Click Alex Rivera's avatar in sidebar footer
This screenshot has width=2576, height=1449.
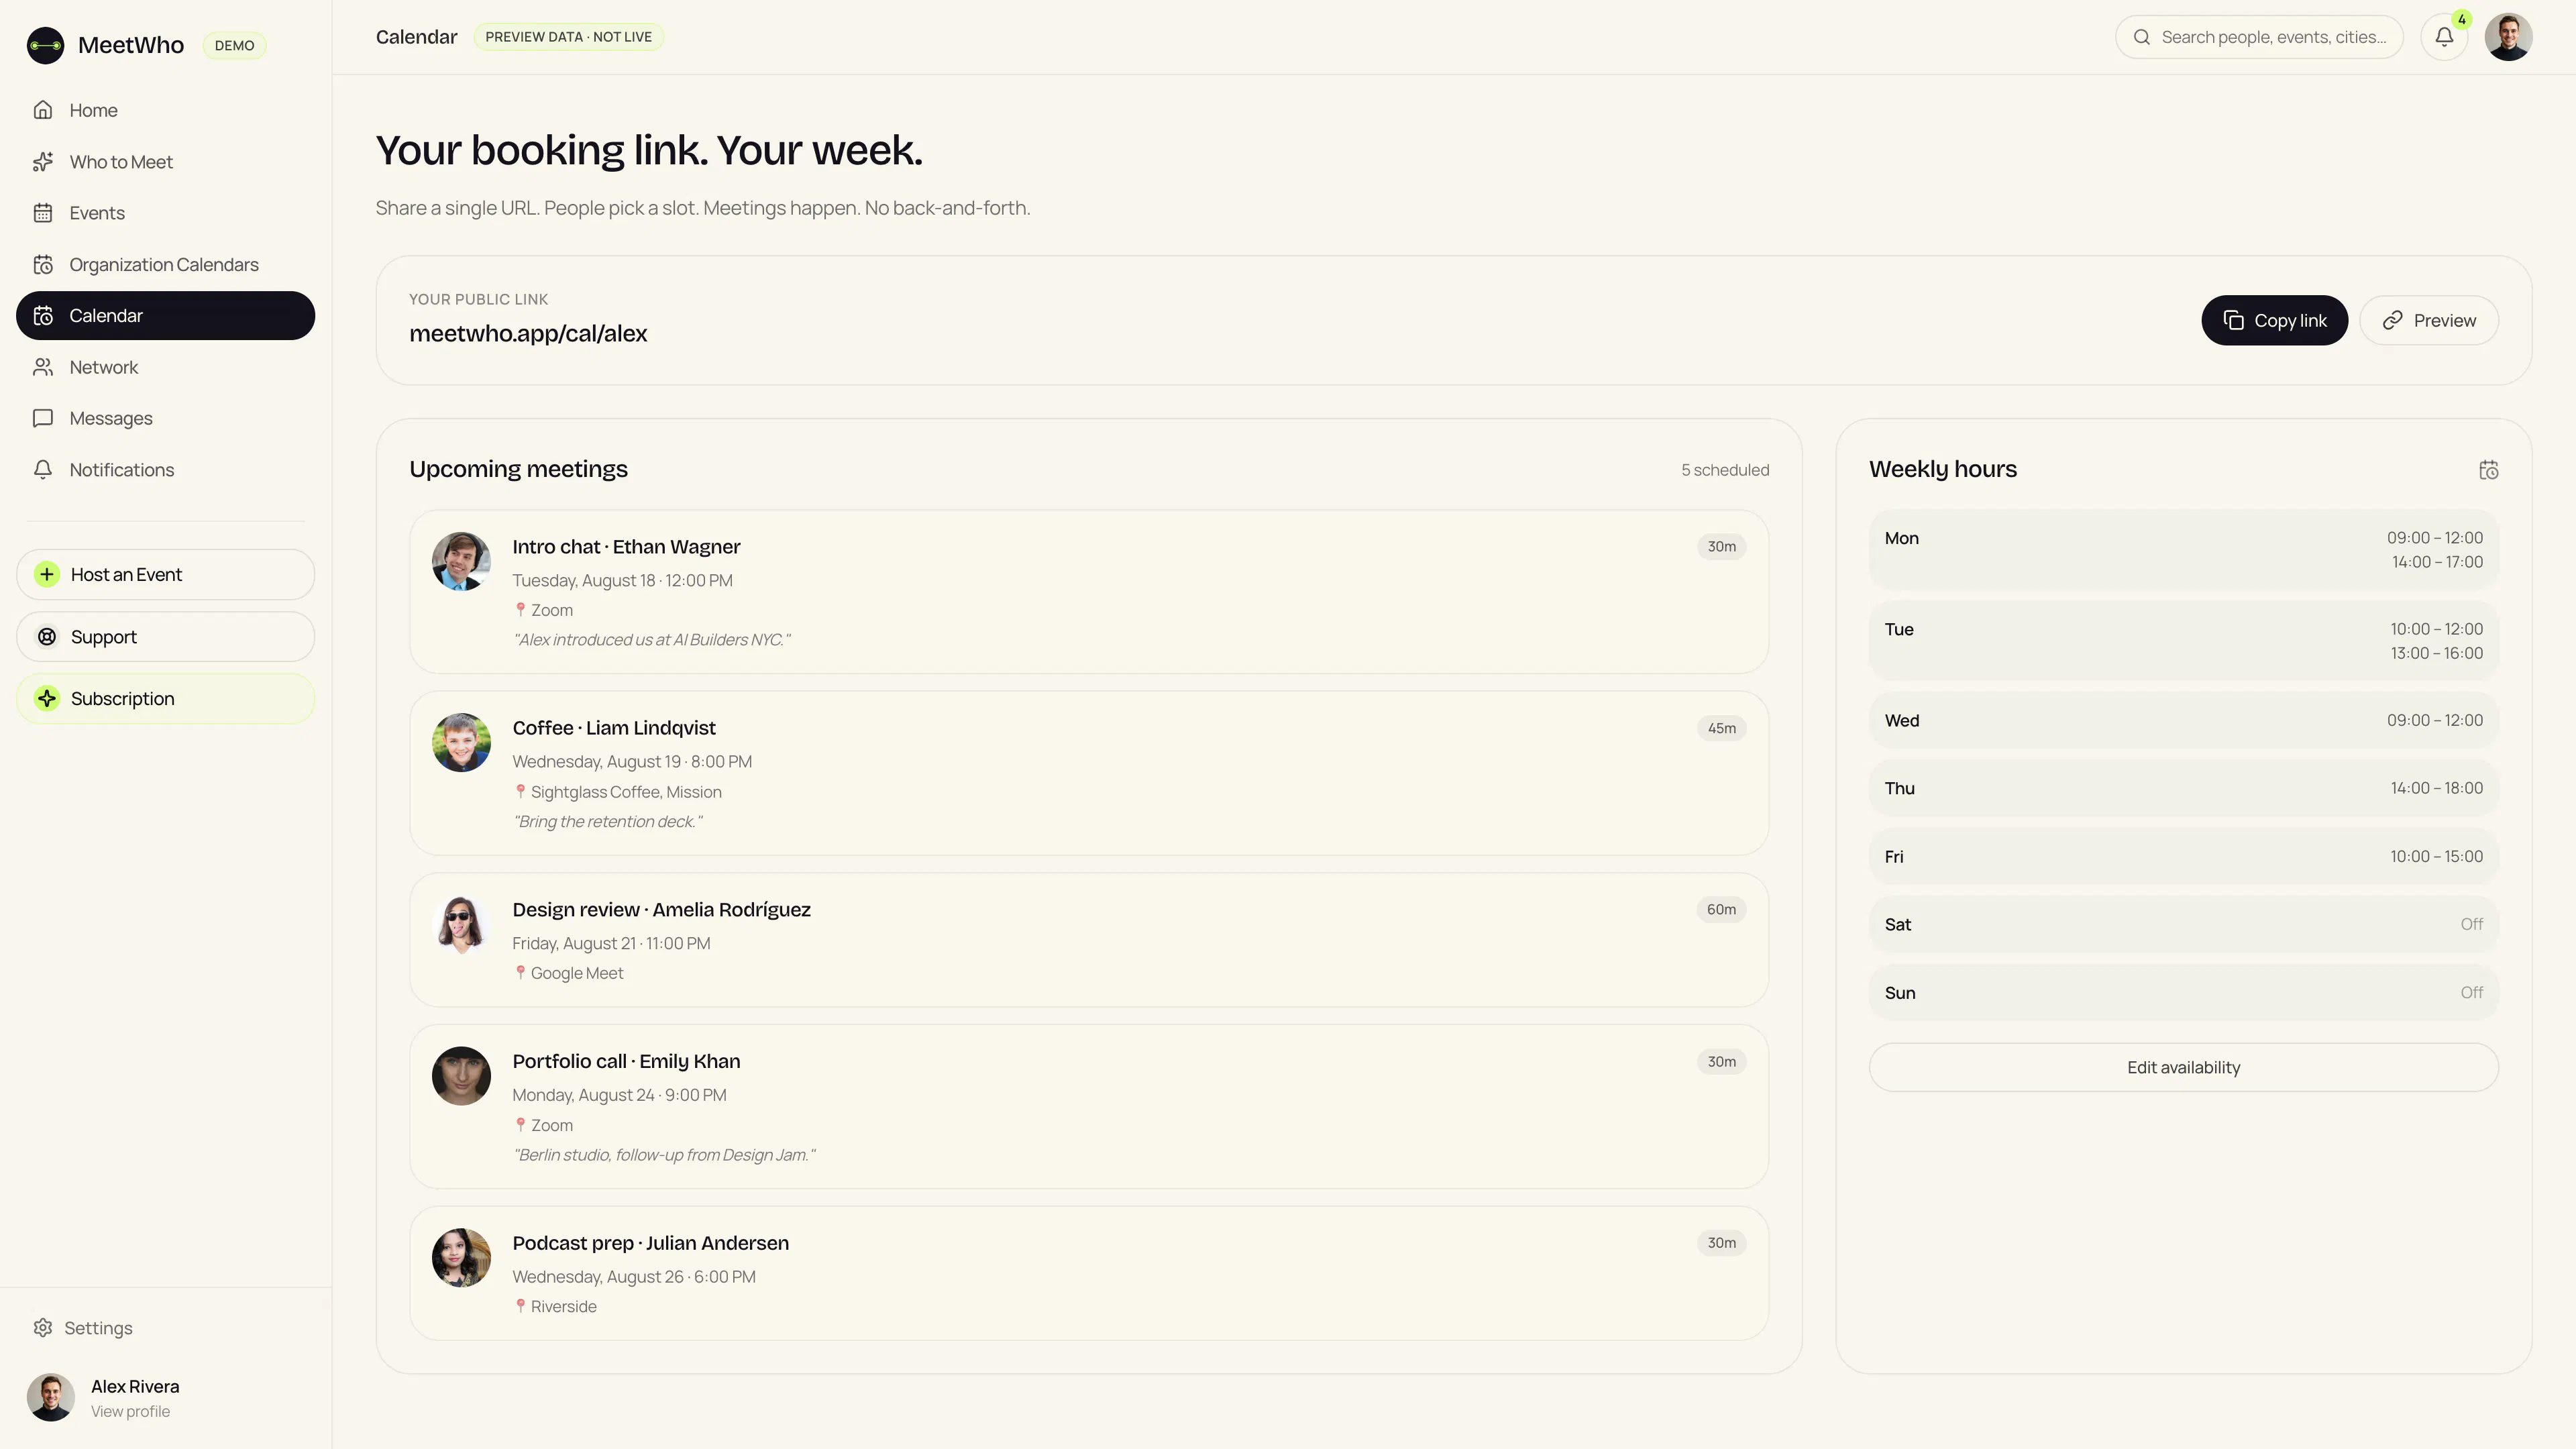pyautogui.click(x=51, y=1397)
